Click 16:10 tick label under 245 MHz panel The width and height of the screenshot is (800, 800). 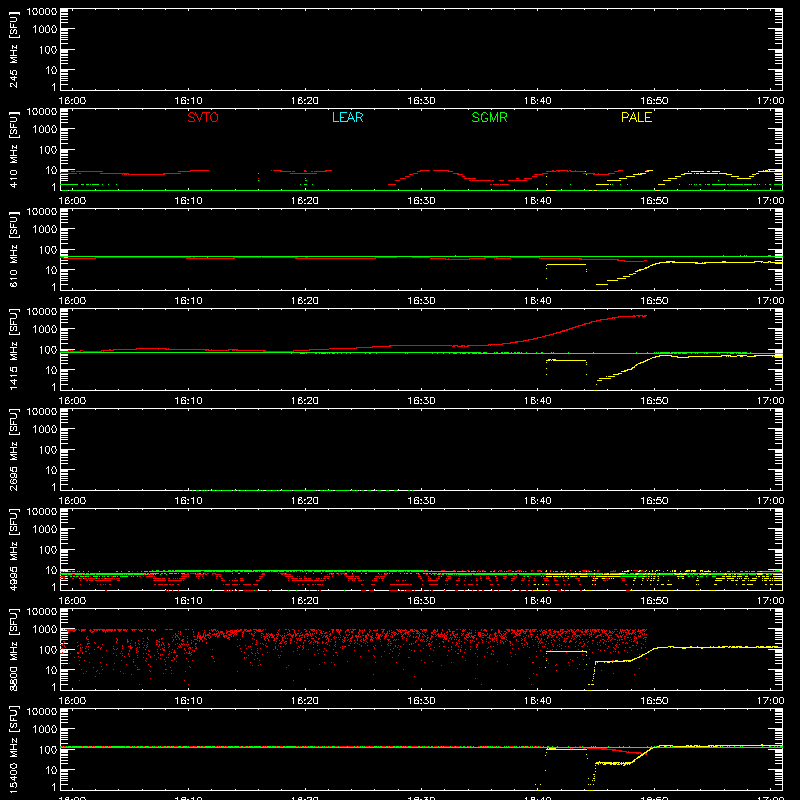pyautogui.click(x=188, y=101)
